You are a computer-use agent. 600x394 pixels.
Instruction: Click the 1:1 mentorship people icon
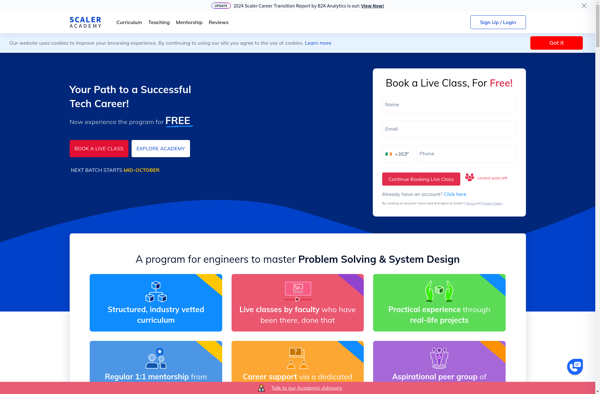point(156,358)
